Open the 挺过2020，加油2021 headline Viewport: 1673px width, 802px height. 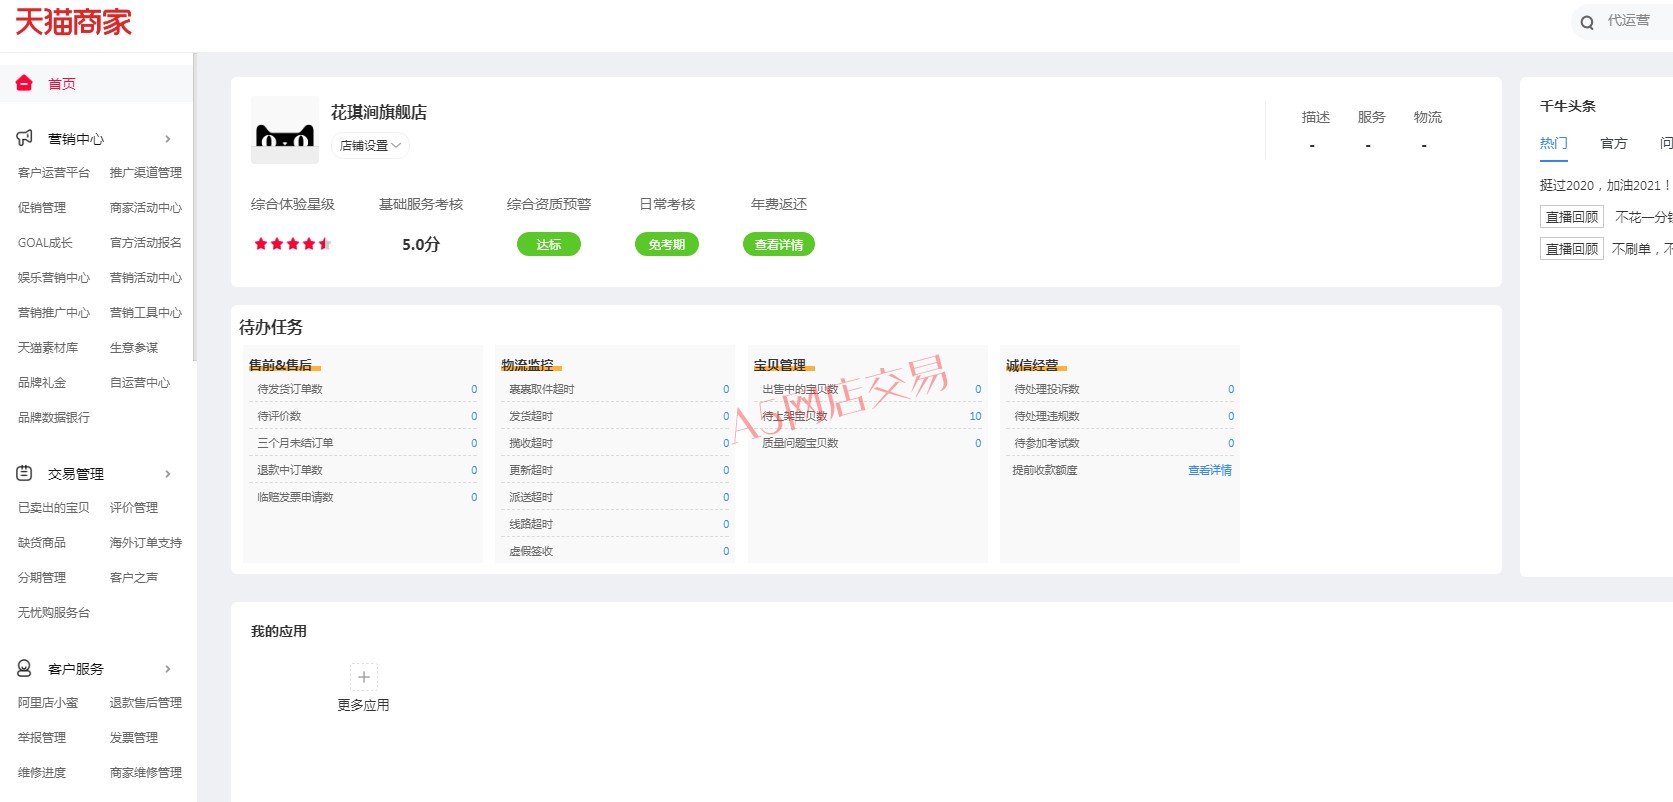click(x=1604, y=185)
